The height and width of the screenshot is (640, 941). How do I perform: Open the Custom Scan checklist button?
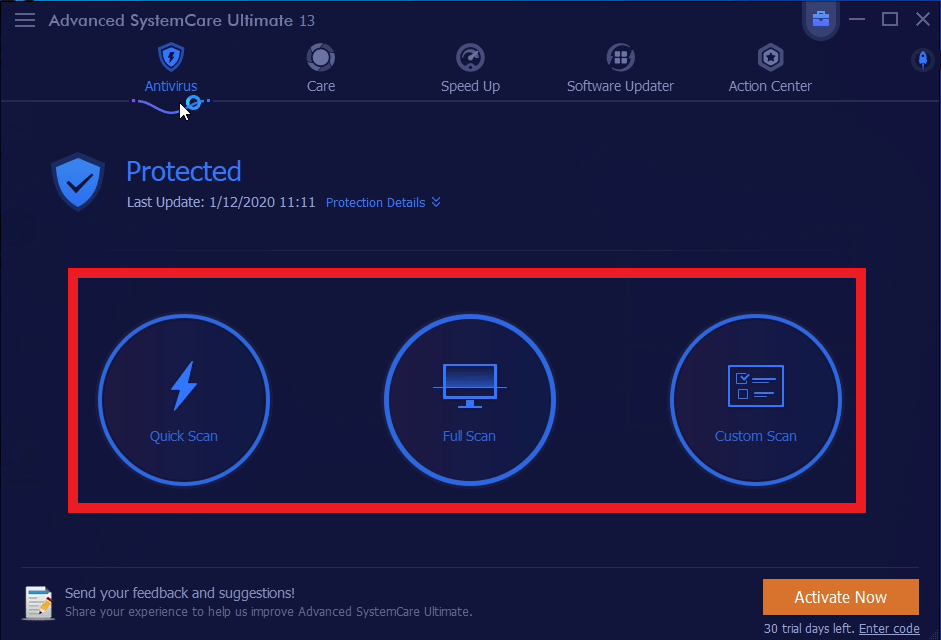756,399
